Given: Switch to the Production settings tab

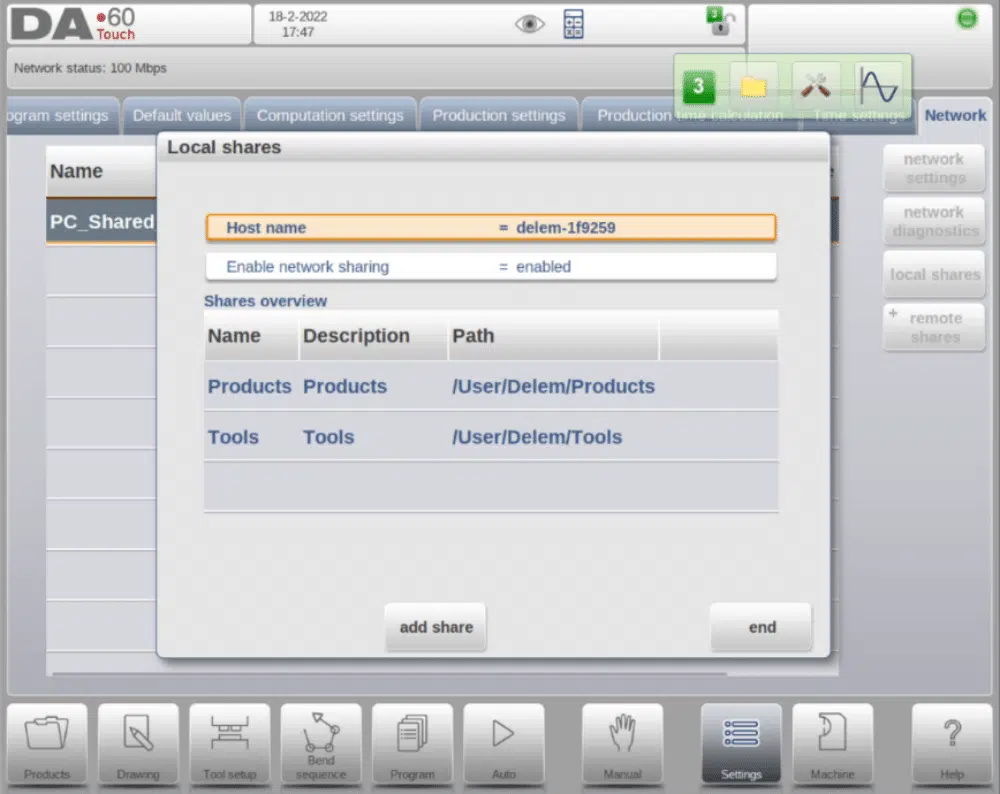Looking at the screenshot, I should [499, 115].
